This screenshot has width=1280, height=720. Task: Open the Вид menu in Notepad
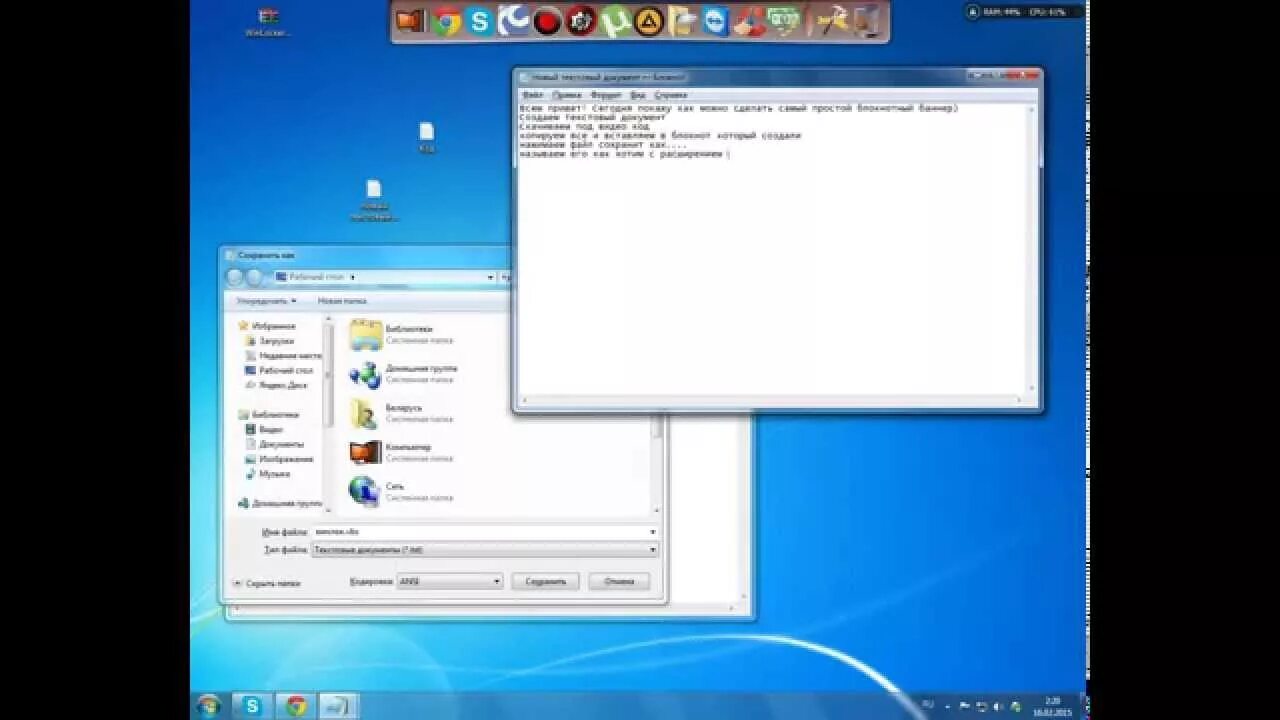click(x=637, y=95)
